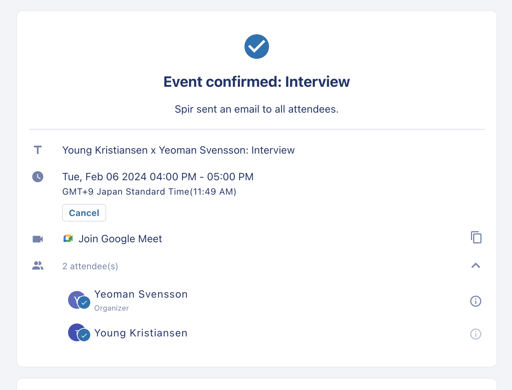Click the title T icon
Screen dimensions: 512x390
tap(38, 150)
